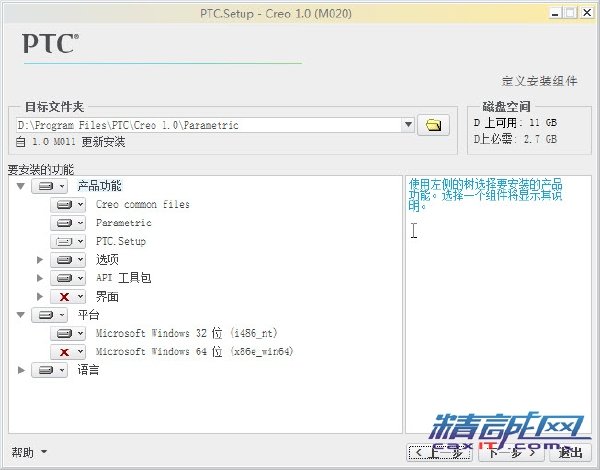Select the 选项 label
The height and width of the screenshot is (470, 600).
click(107, 260)
